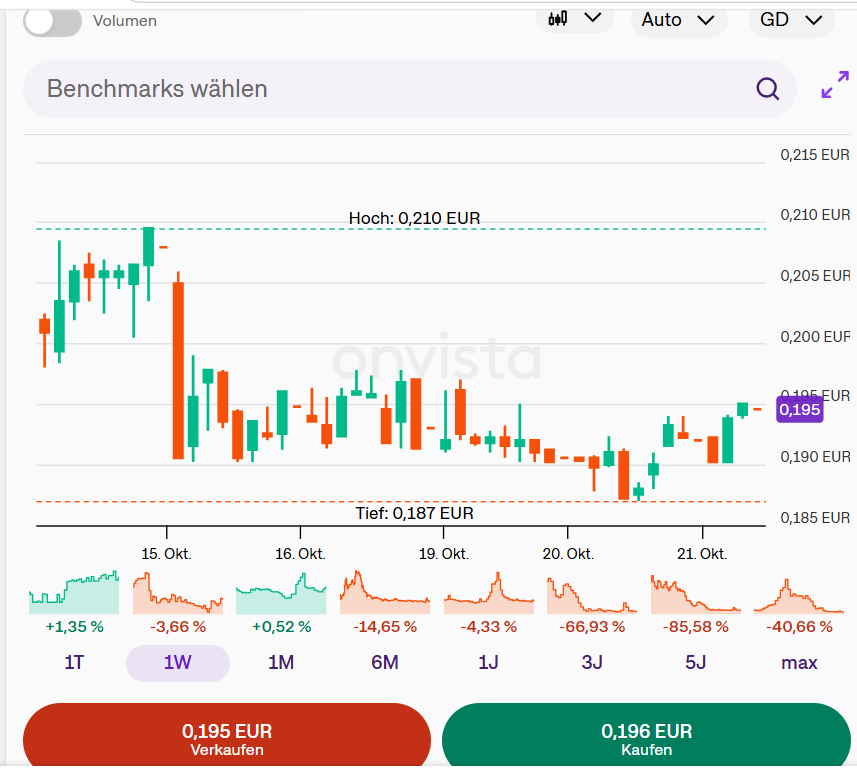Screen dimensions: 857x771
Task: Select the 1W time range
Action: click(x=178, y=663)
